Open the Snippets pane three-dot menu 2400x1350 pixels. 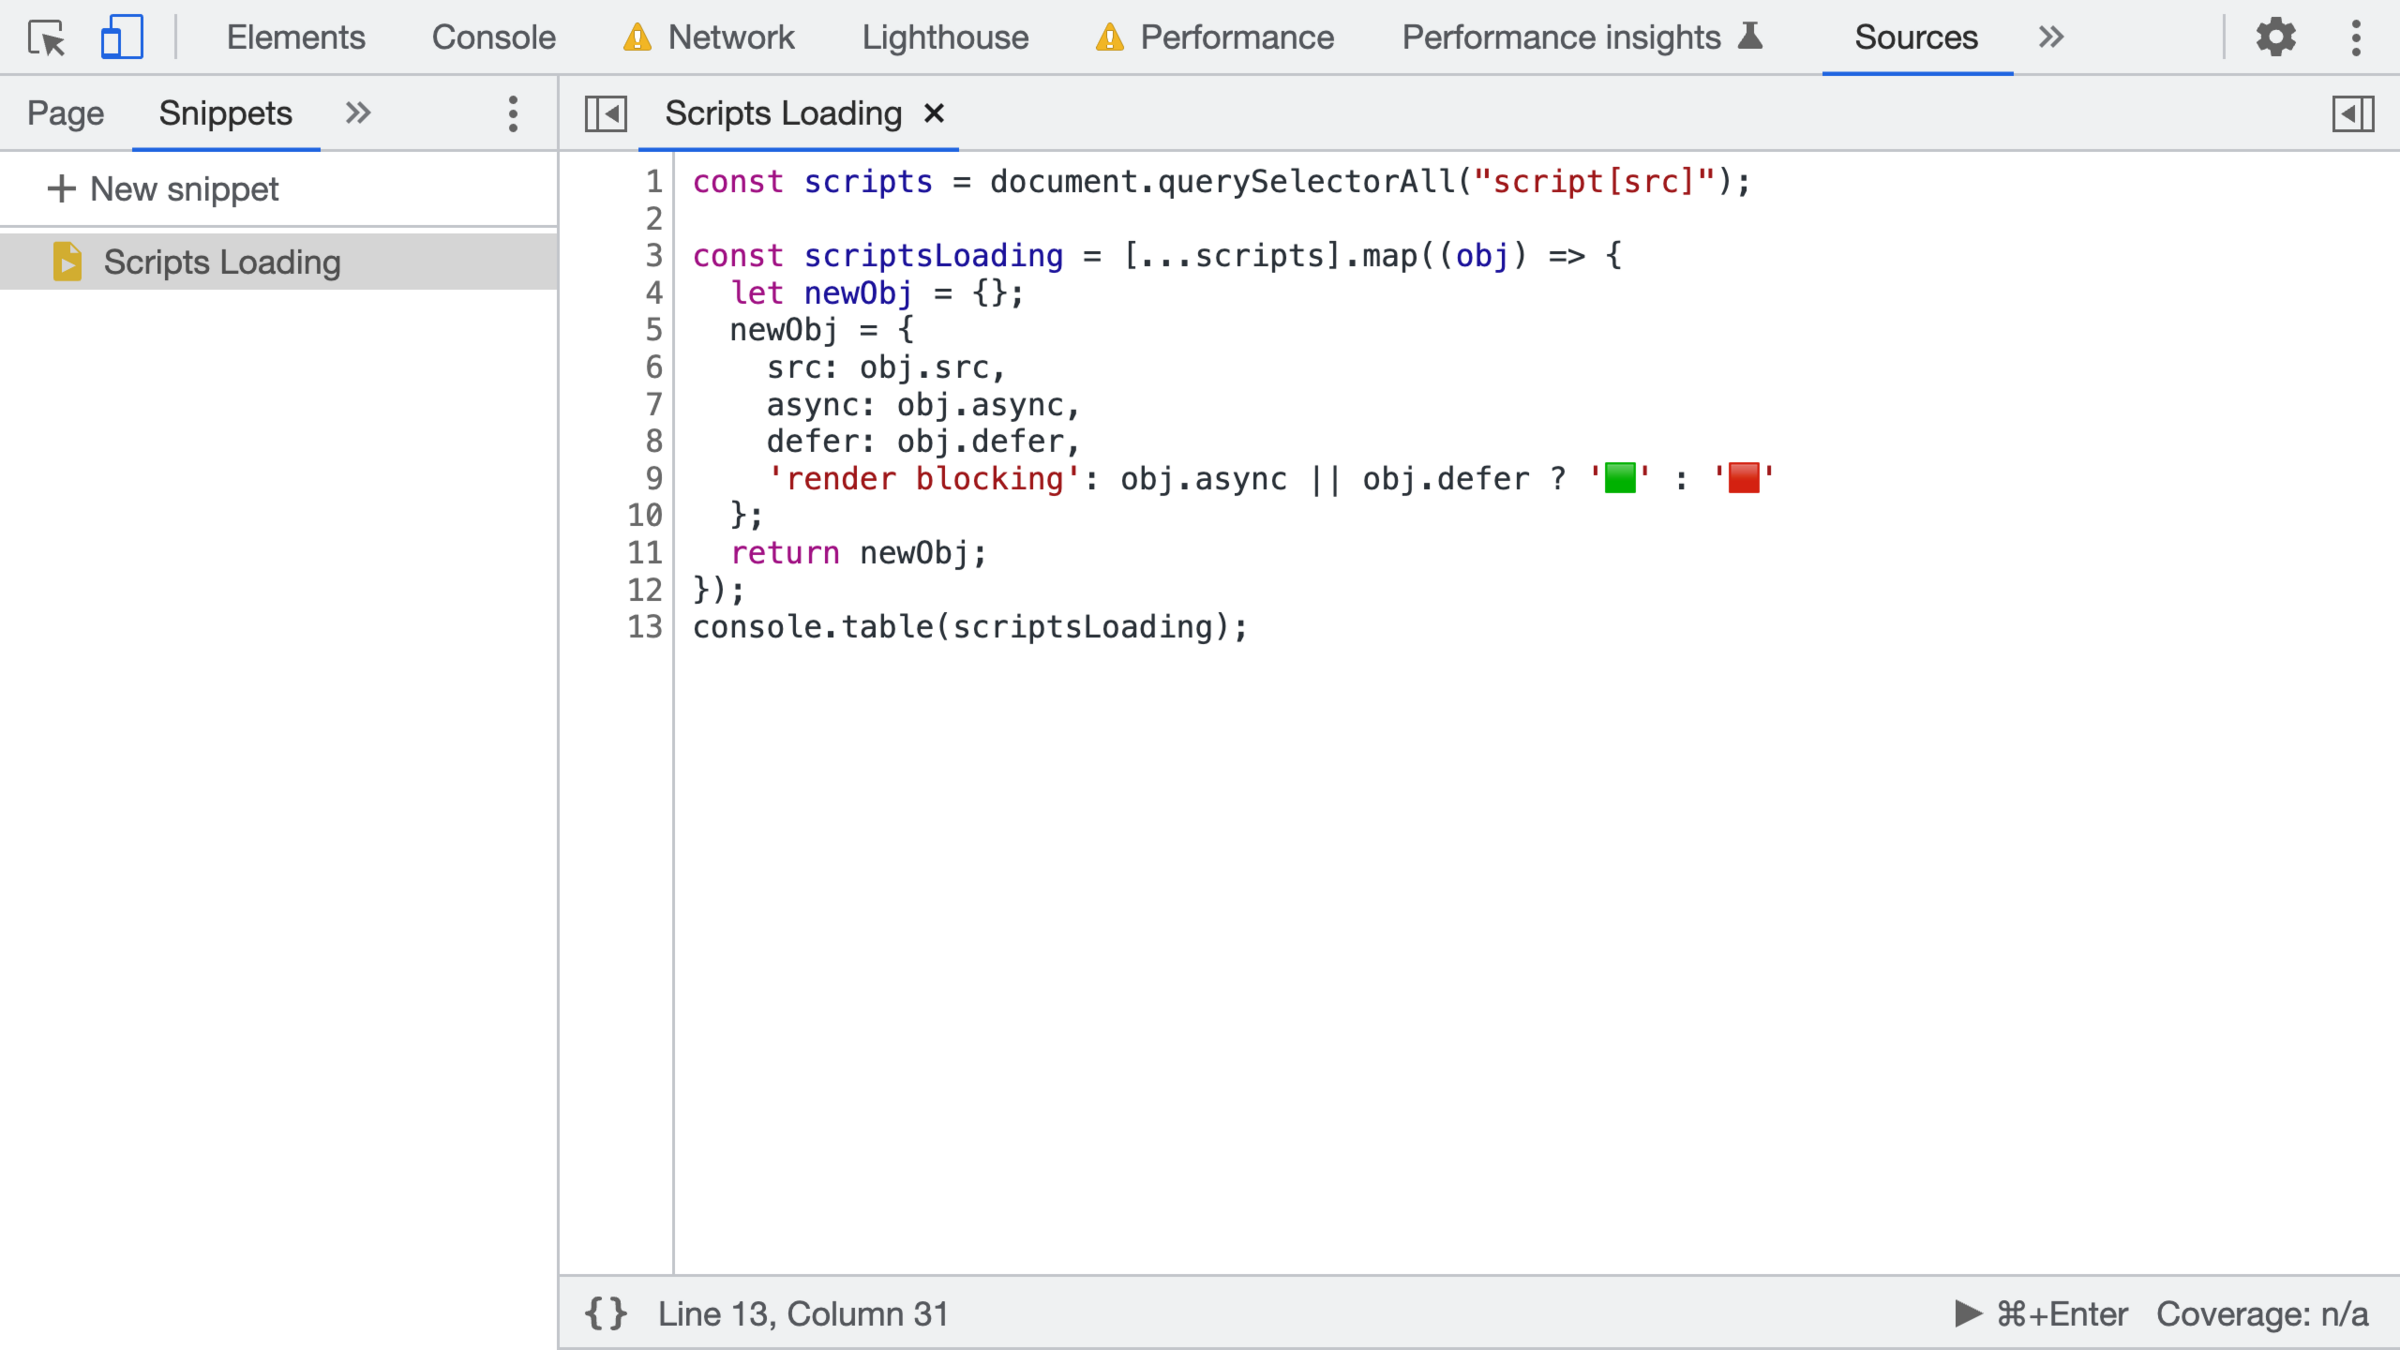tap(513, 114)
